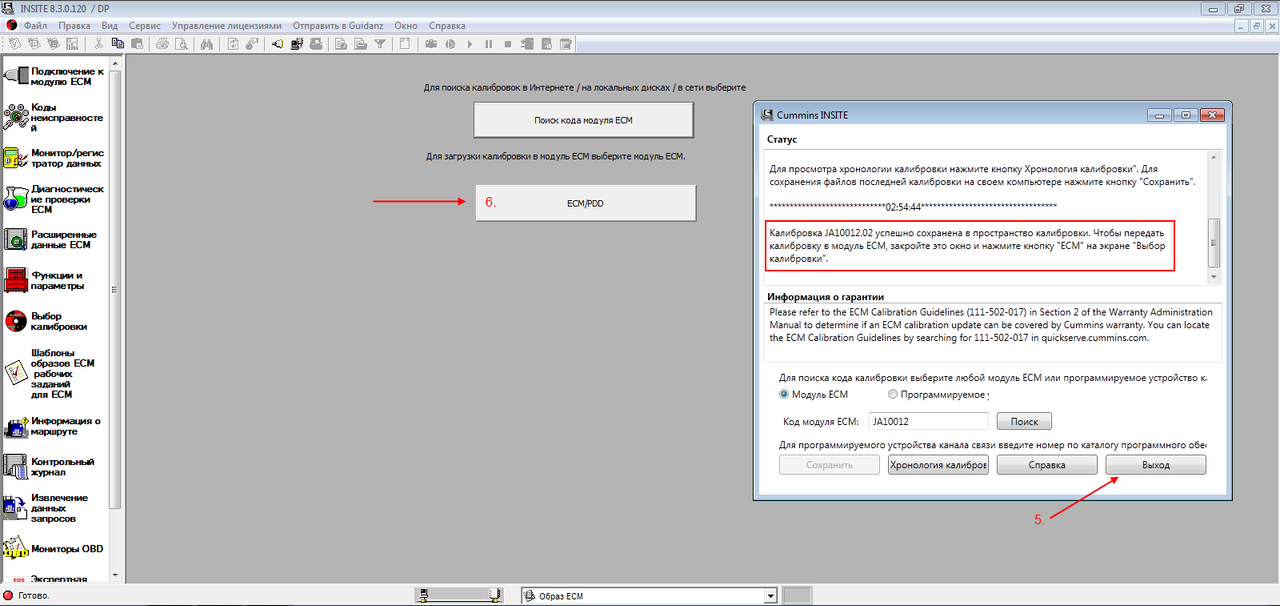
Task: Open 'Управление лицензиями' menu
Action: point(226,25)
